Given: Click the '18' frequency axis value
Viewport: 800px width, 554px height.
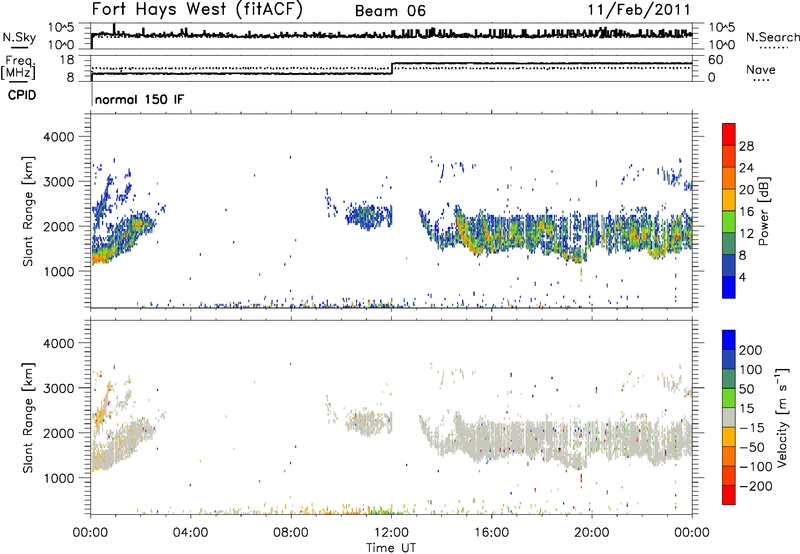Looking at the screenshot, I should tap(66, 60).
